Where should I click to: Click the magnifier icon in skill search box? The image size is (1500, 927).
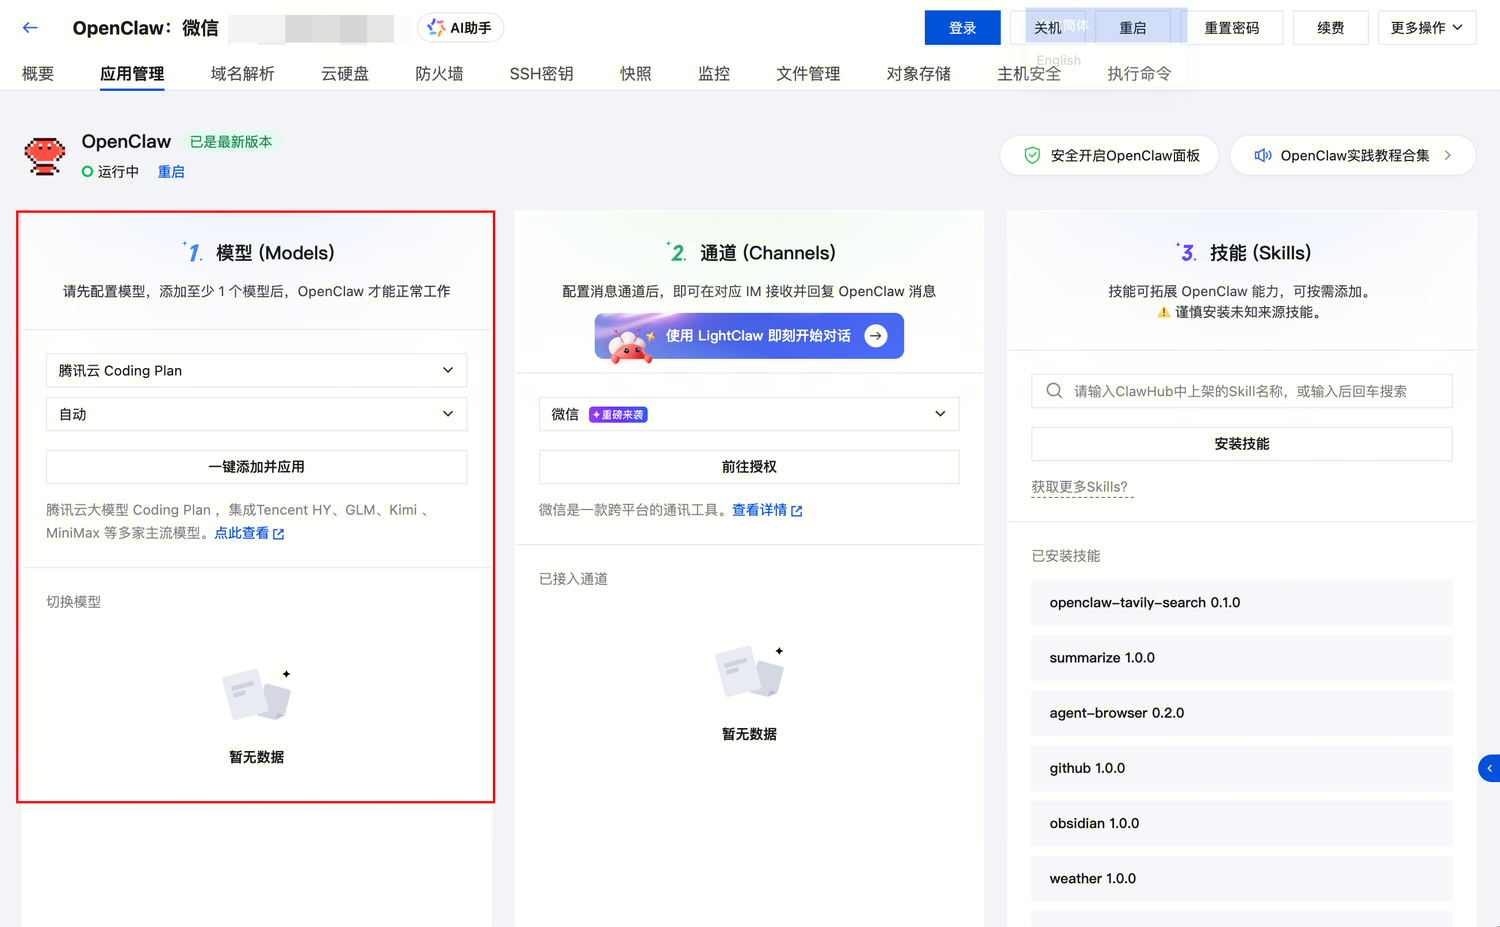click(1053, 390)
